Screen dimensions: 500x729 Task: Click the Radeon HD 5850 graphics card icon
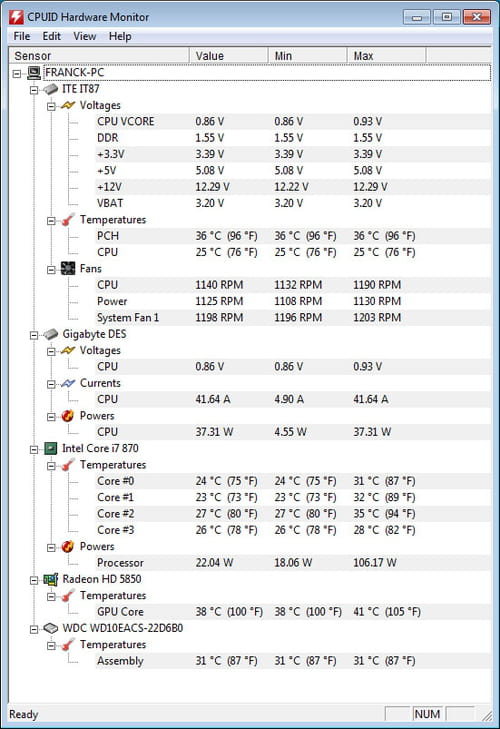[51, 579]
